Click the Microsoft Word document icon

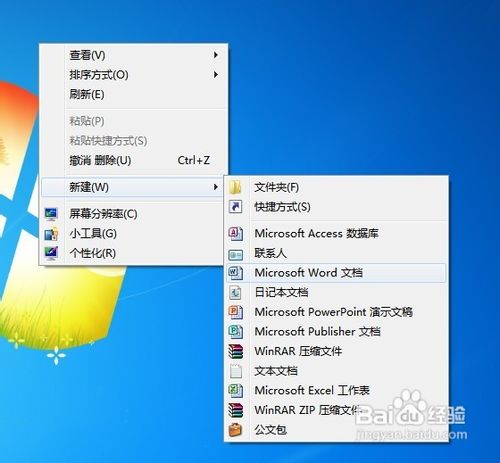pos(236,273)
